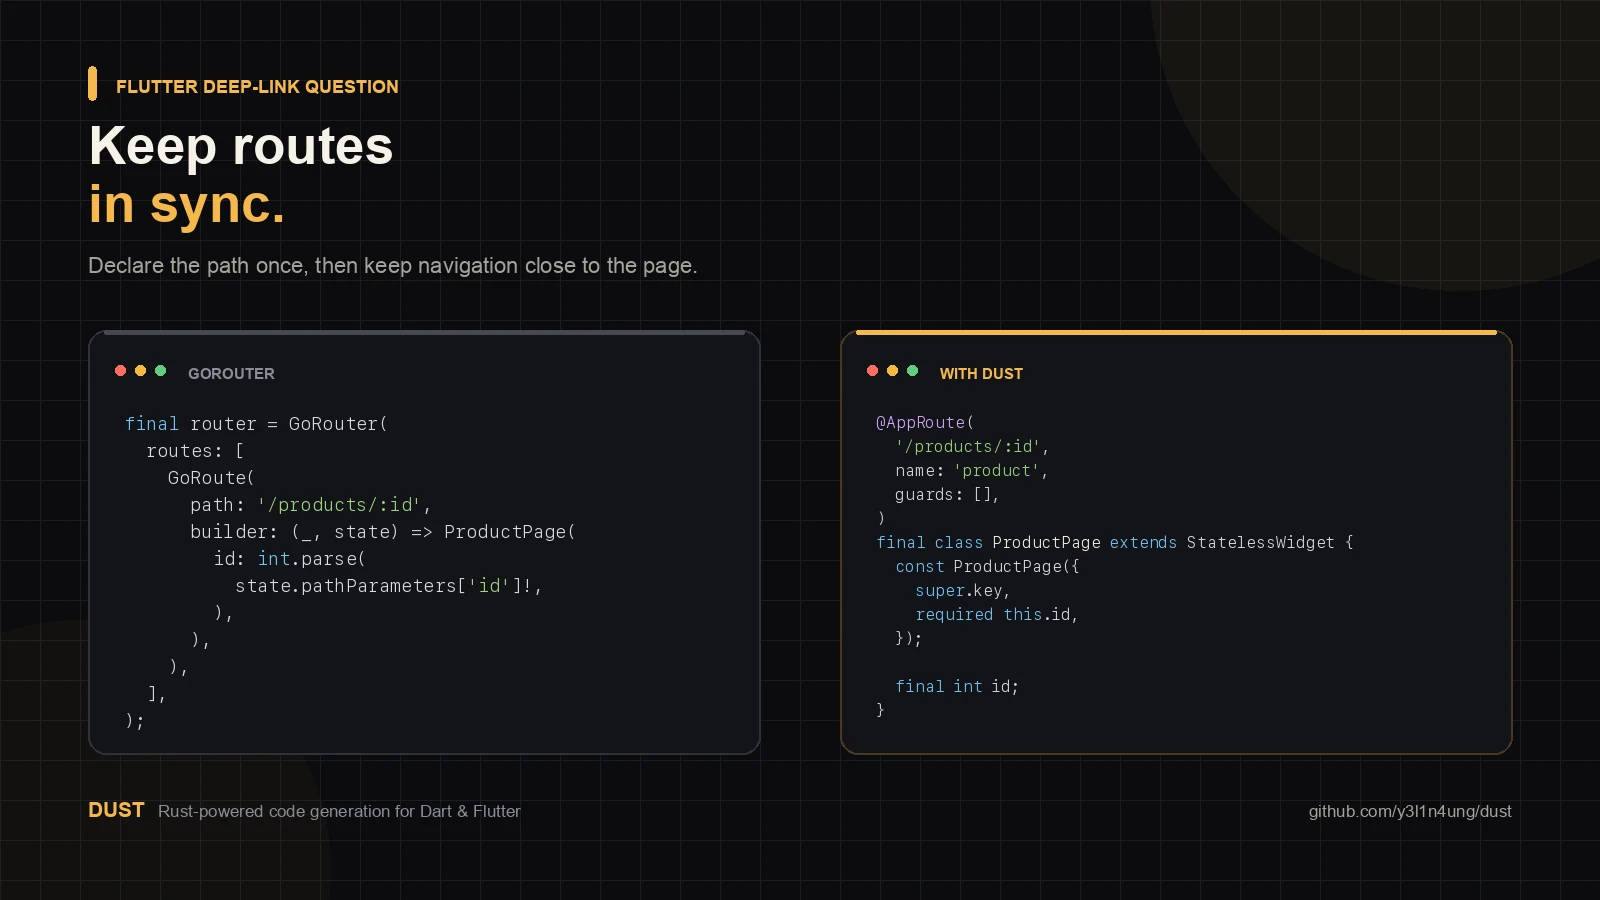Click the "name: 'product'," code line
Screen dimensions: 1600x900
972,470
